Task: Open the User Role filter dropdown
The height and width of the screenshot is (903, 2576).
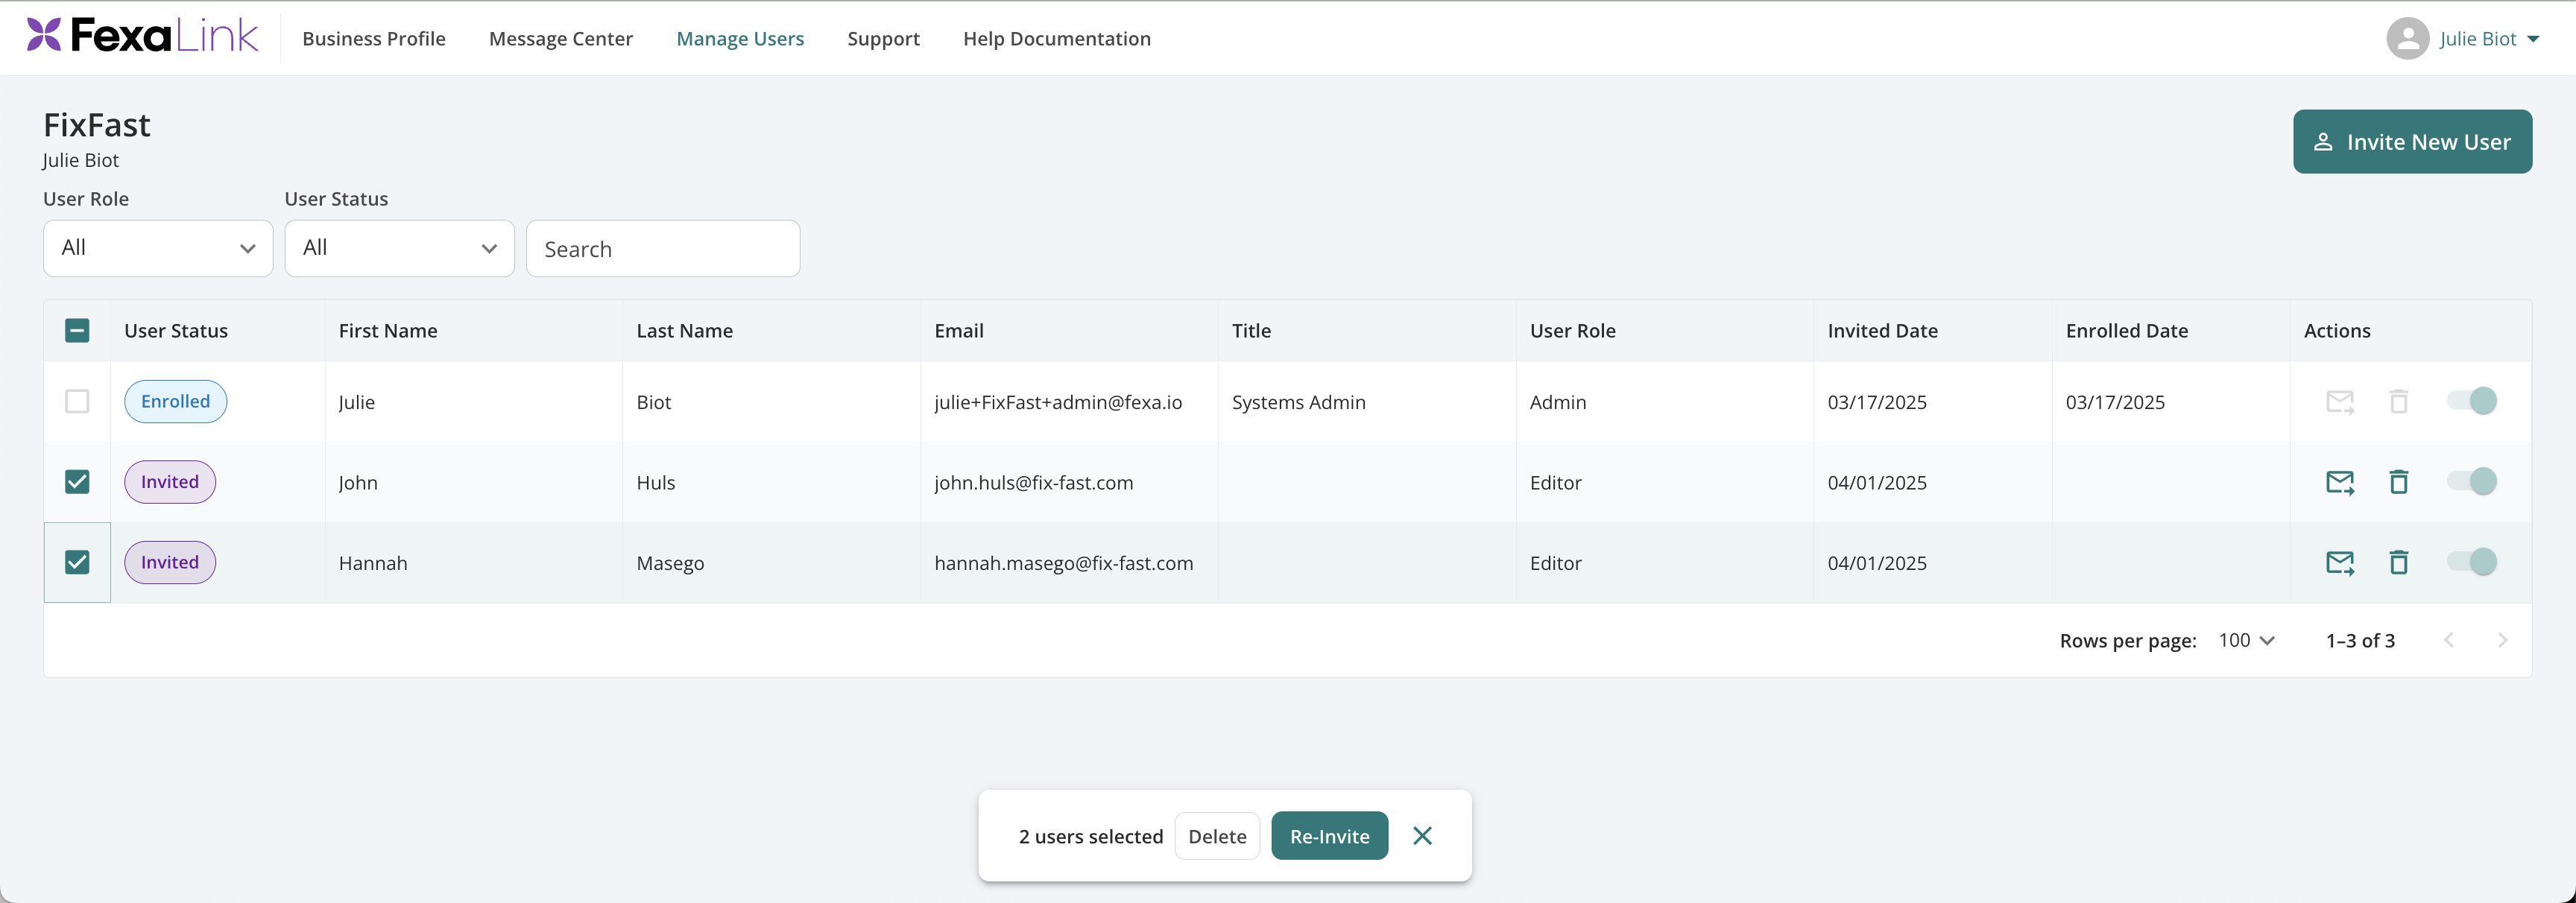Action: [x=158, y=248]
